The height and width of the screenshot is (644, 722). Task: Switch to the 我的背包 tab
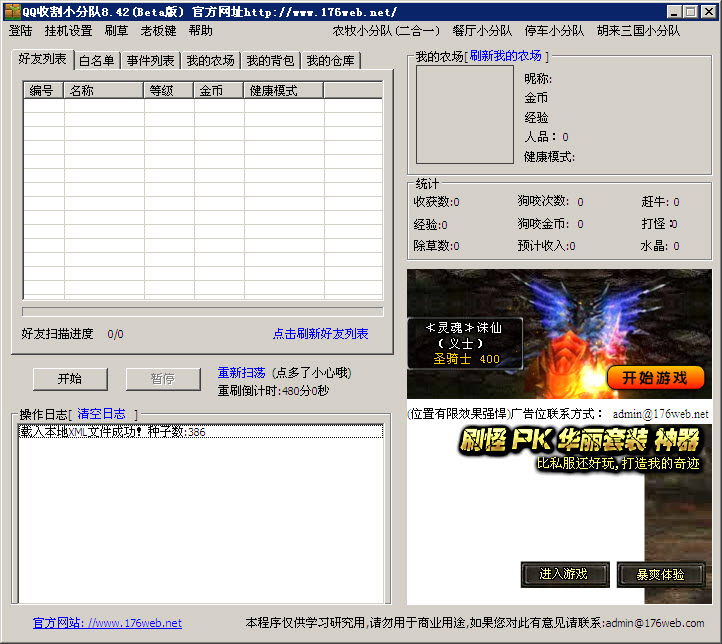click(270, 61)
